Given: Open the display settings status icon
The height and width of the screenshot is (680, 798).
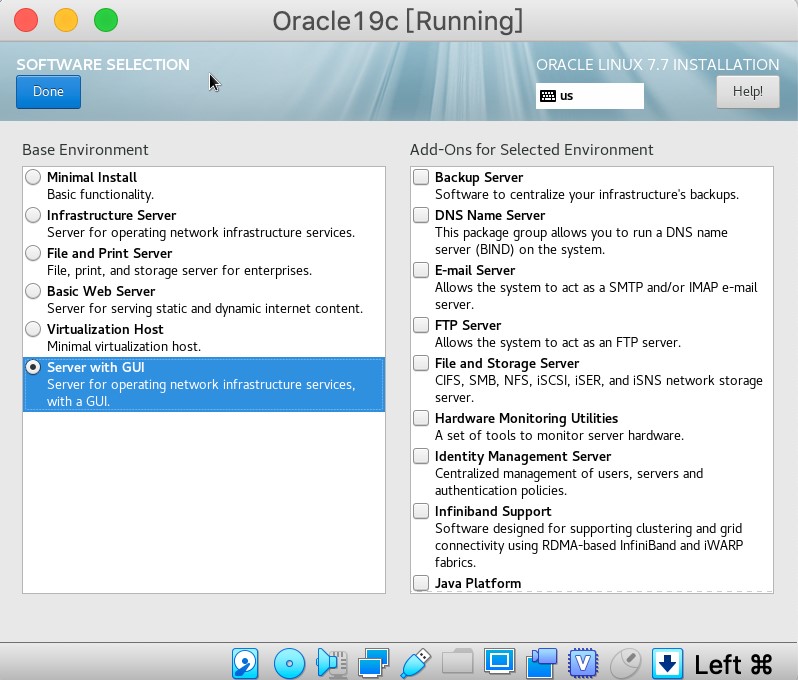Looking at the screenshot, I should [499, 662].
